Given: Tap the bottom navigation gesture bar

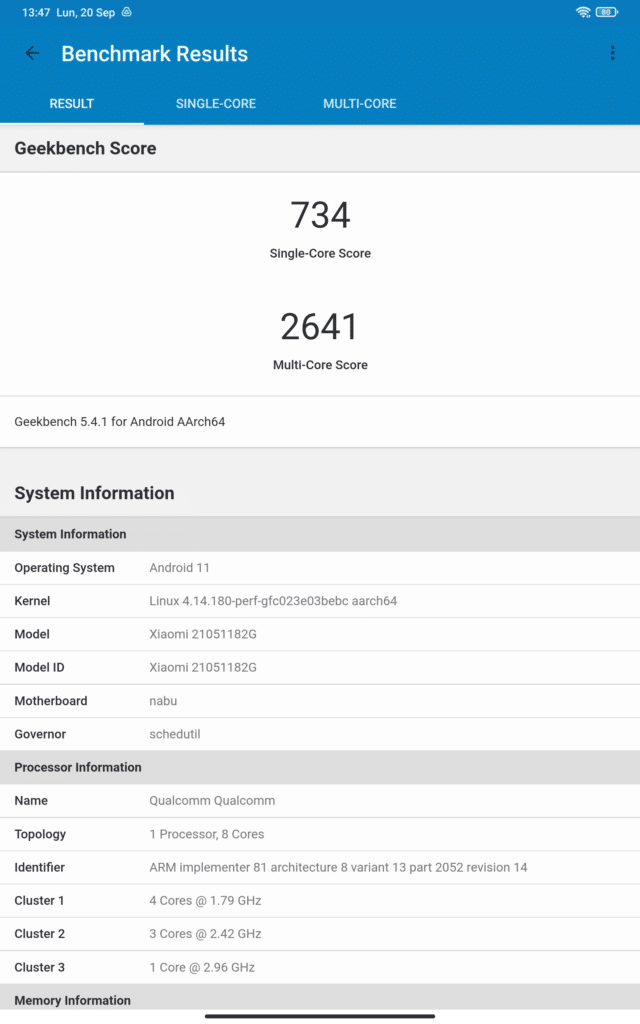Looking at the screenshot, I should (320, 1016).
